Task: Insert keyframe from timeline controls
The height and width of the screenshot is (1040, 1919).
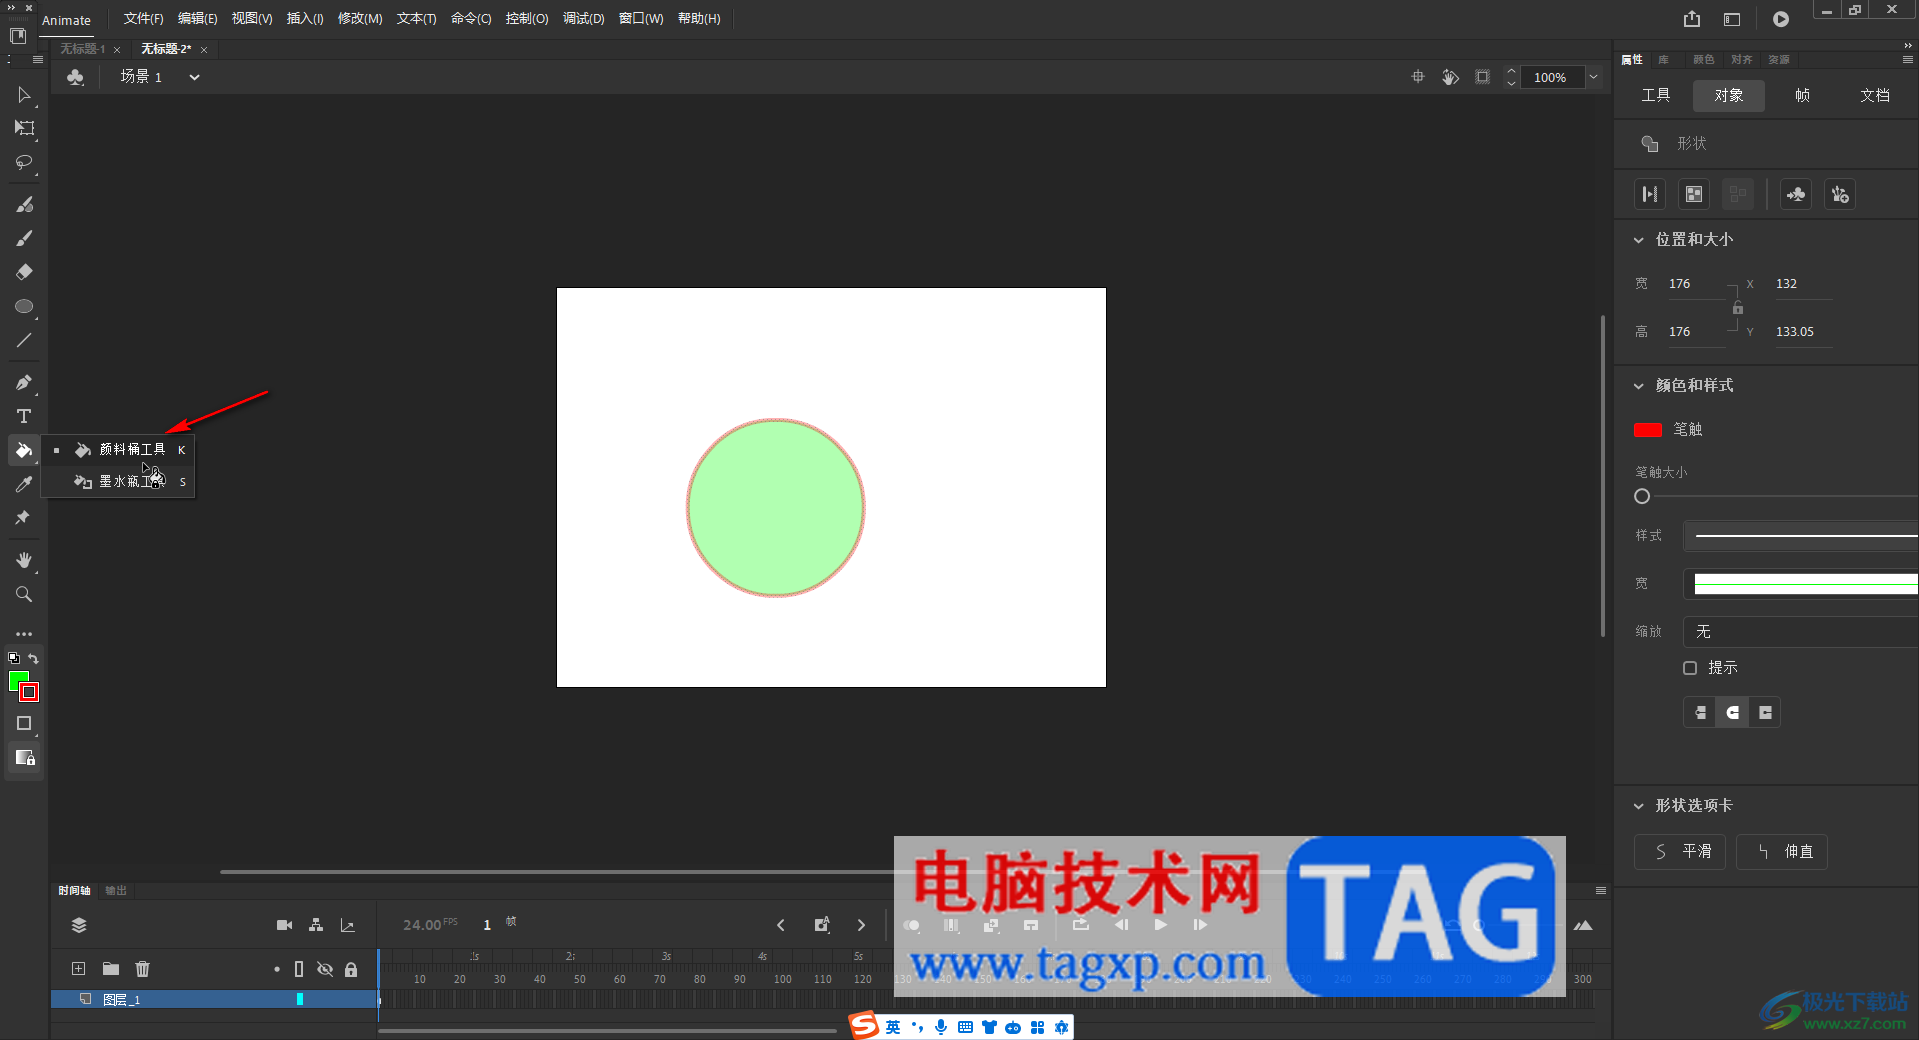Action: coord(822,925)
